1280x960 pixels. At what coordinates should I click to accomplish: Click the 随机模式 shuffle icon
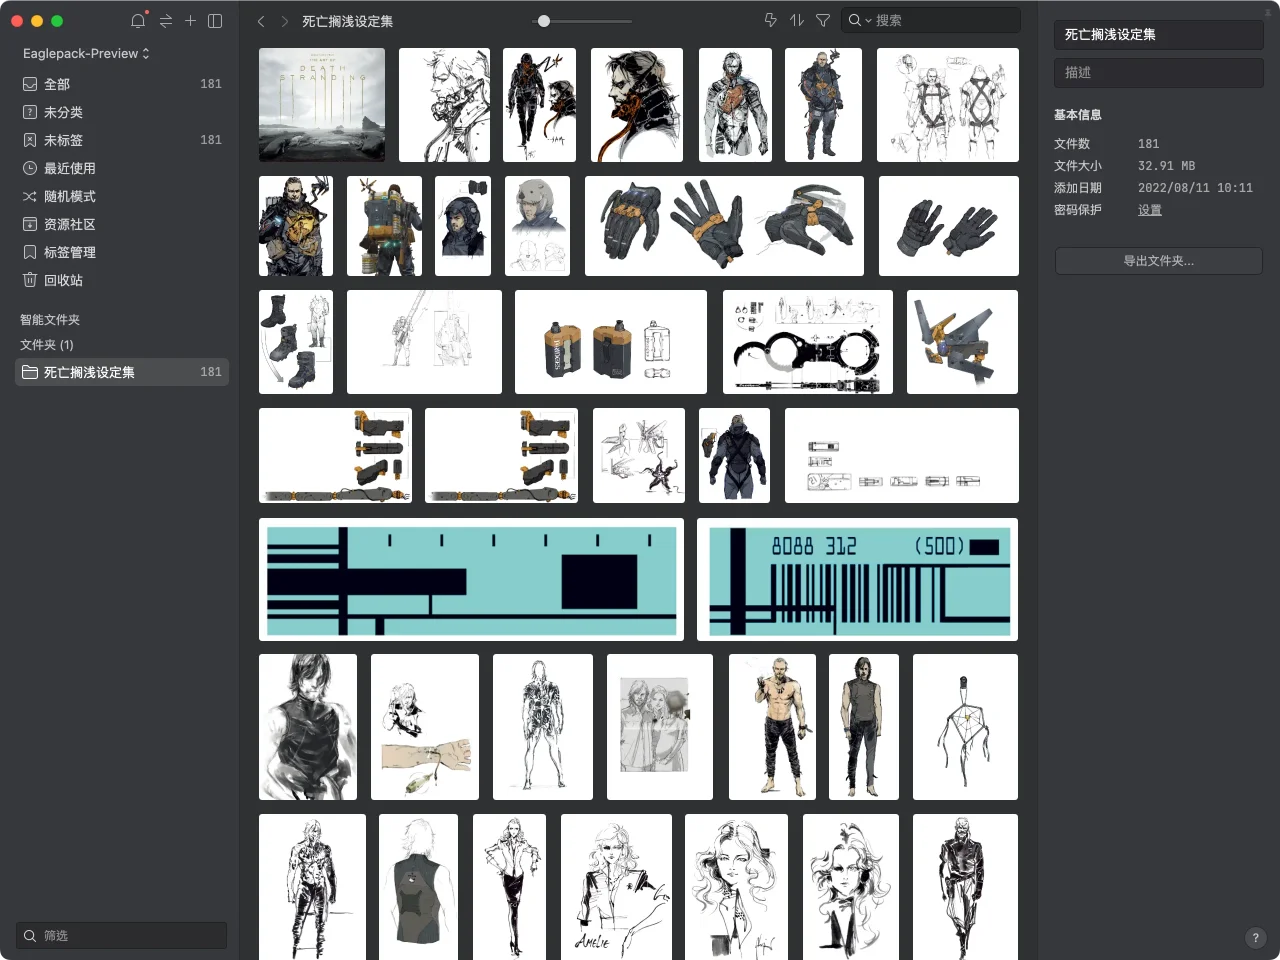(30, 196)
